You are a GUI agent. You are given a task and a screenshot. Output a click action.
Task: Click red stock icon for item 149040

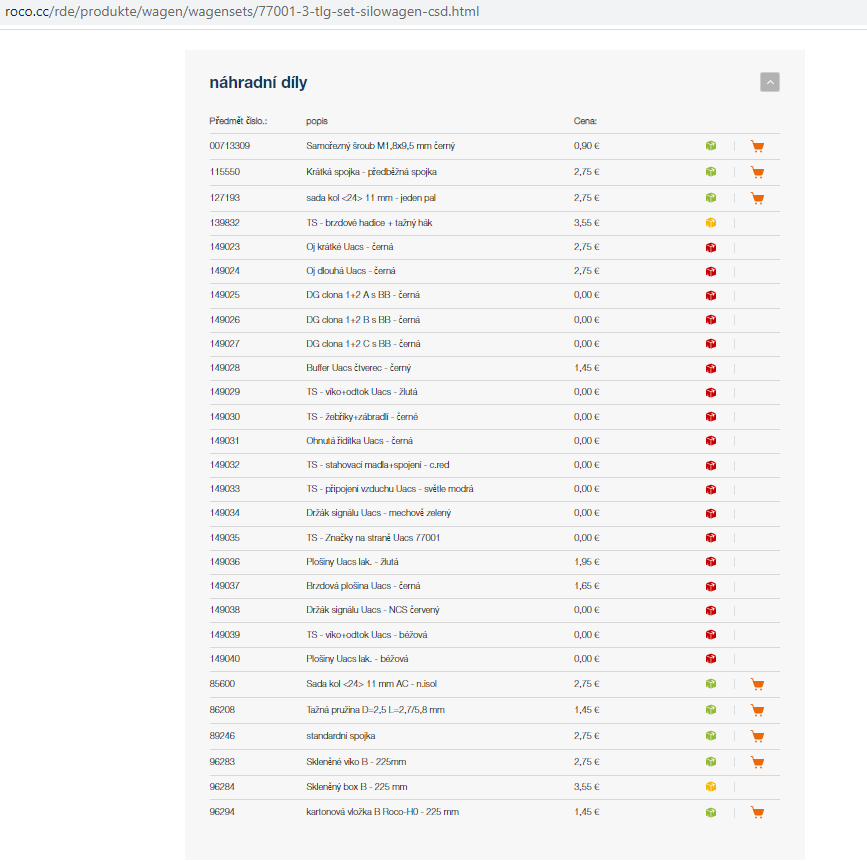(x=711, y=659)
